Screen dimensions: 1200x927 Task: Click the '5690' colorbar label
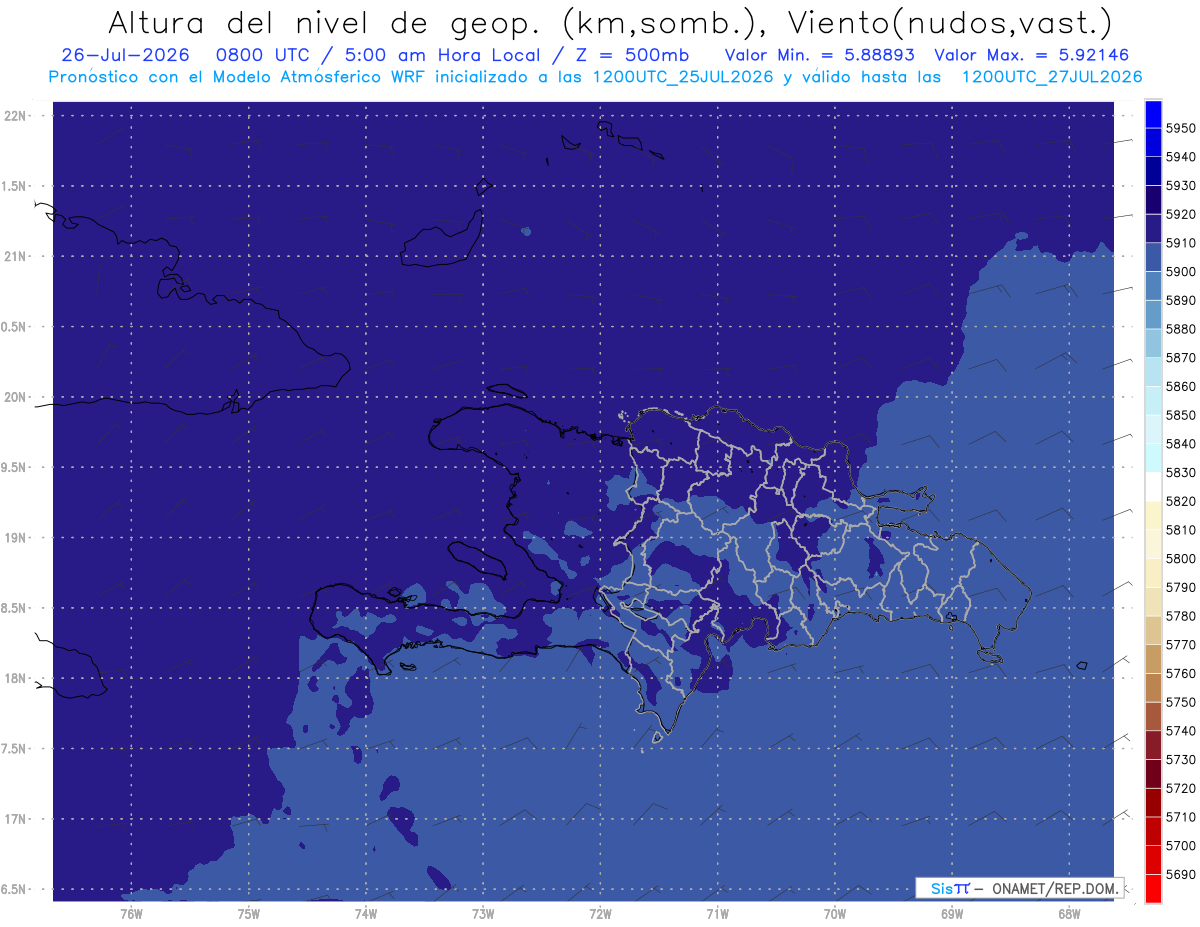coord(1180,874)
